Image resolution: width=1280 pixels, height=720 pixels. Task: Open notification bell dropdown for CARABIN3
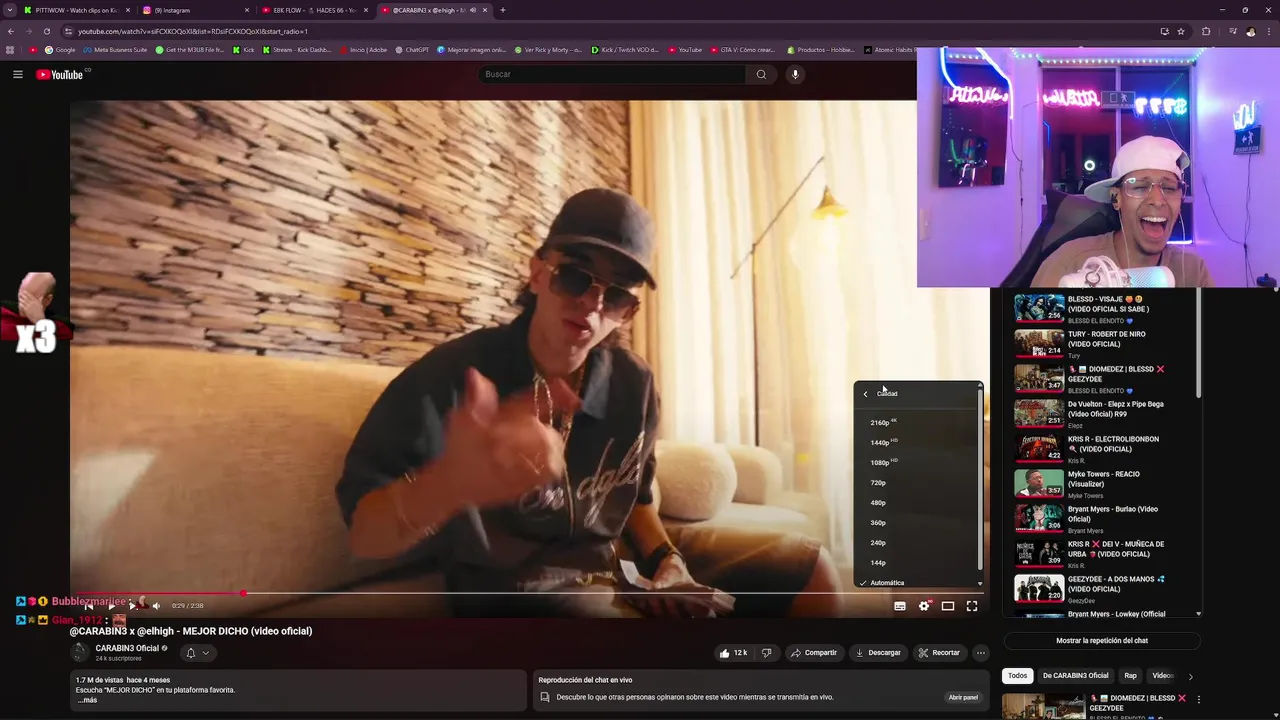197,653
